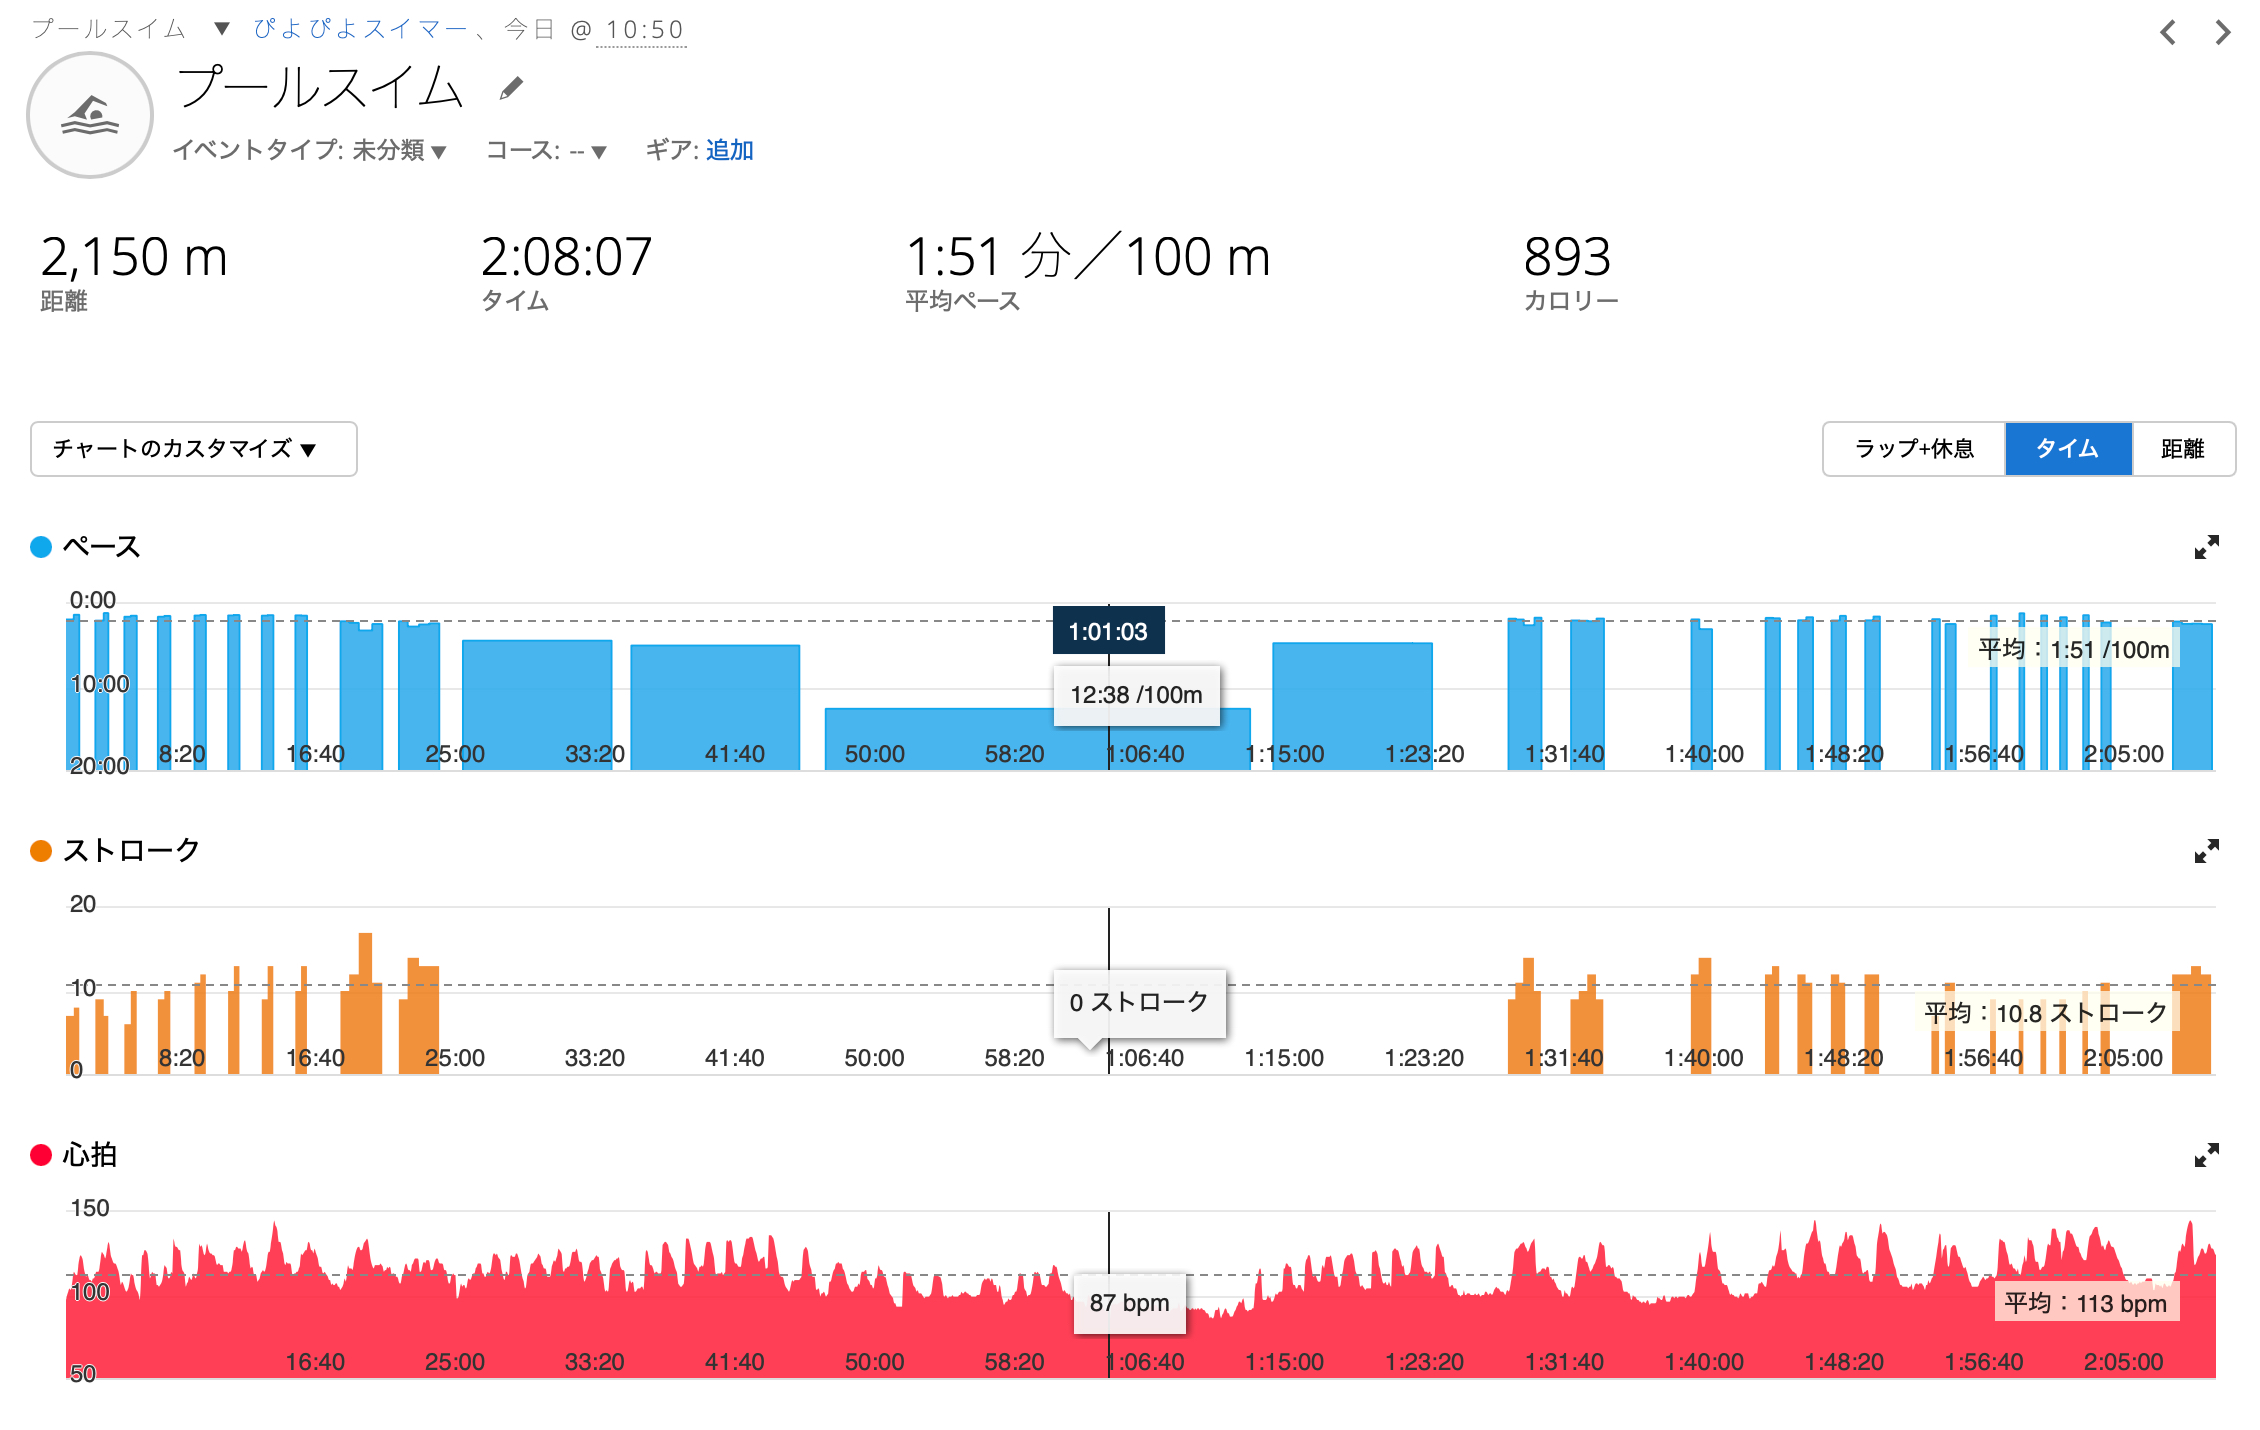This screenshot has width=2260, height=1430.
Task: Open the コース dropdown
Action: 546,151
